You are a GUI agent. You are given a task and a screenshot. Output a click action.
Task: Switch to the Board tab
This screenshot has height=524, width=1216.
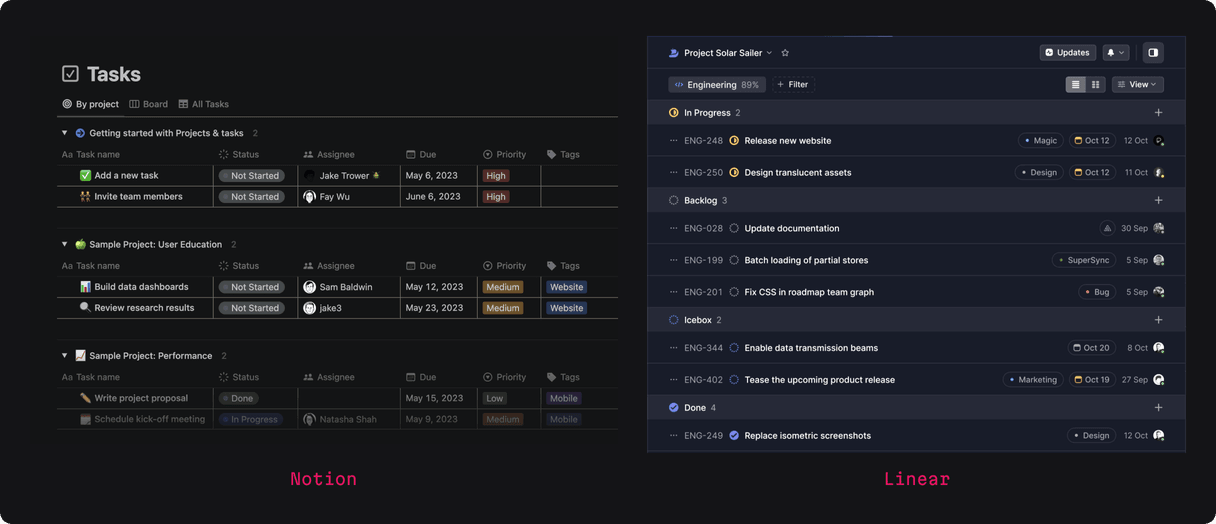pyautogui.click(x=149, y=104)
